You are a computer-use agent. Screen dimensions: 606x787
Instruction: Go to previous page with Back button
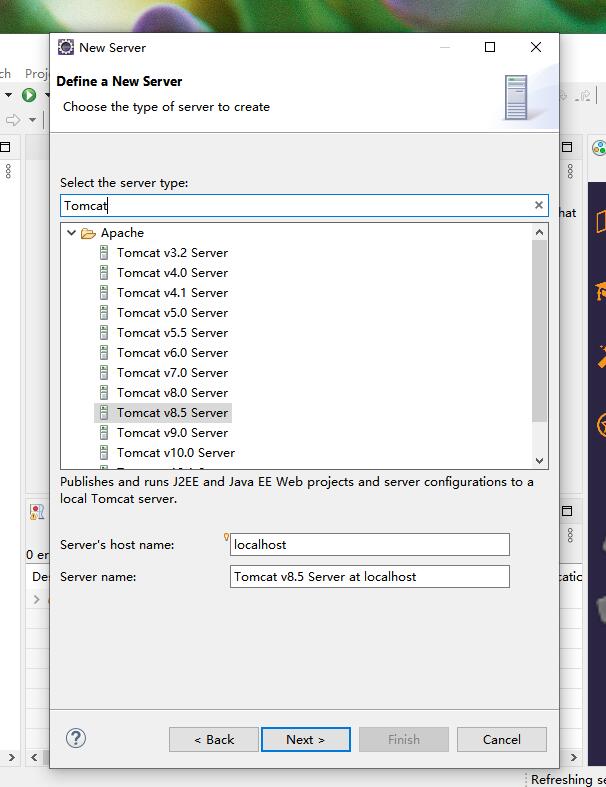click(214, 739)
